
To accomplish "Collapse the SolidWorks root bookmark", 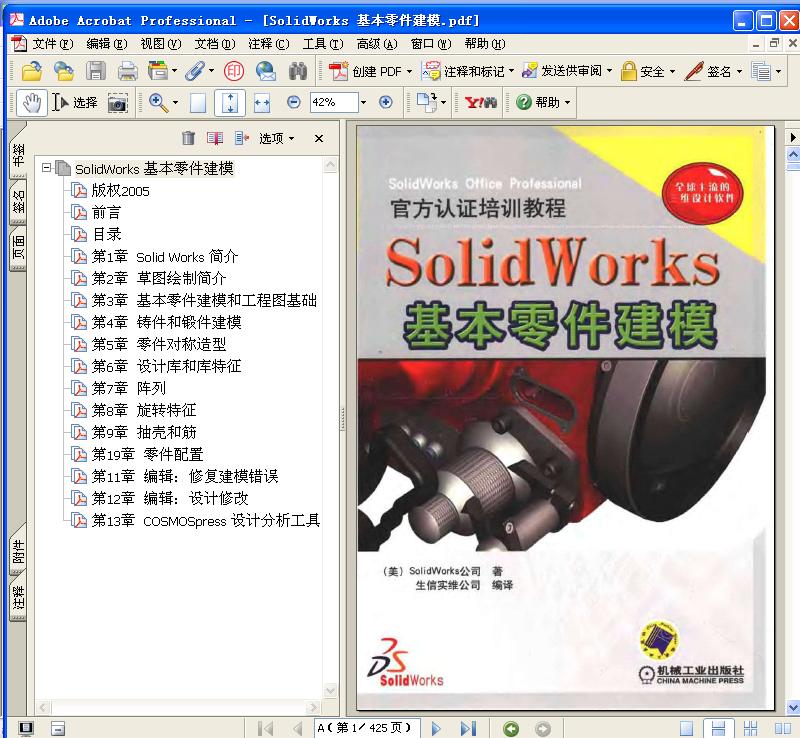I will click(46, 167).
